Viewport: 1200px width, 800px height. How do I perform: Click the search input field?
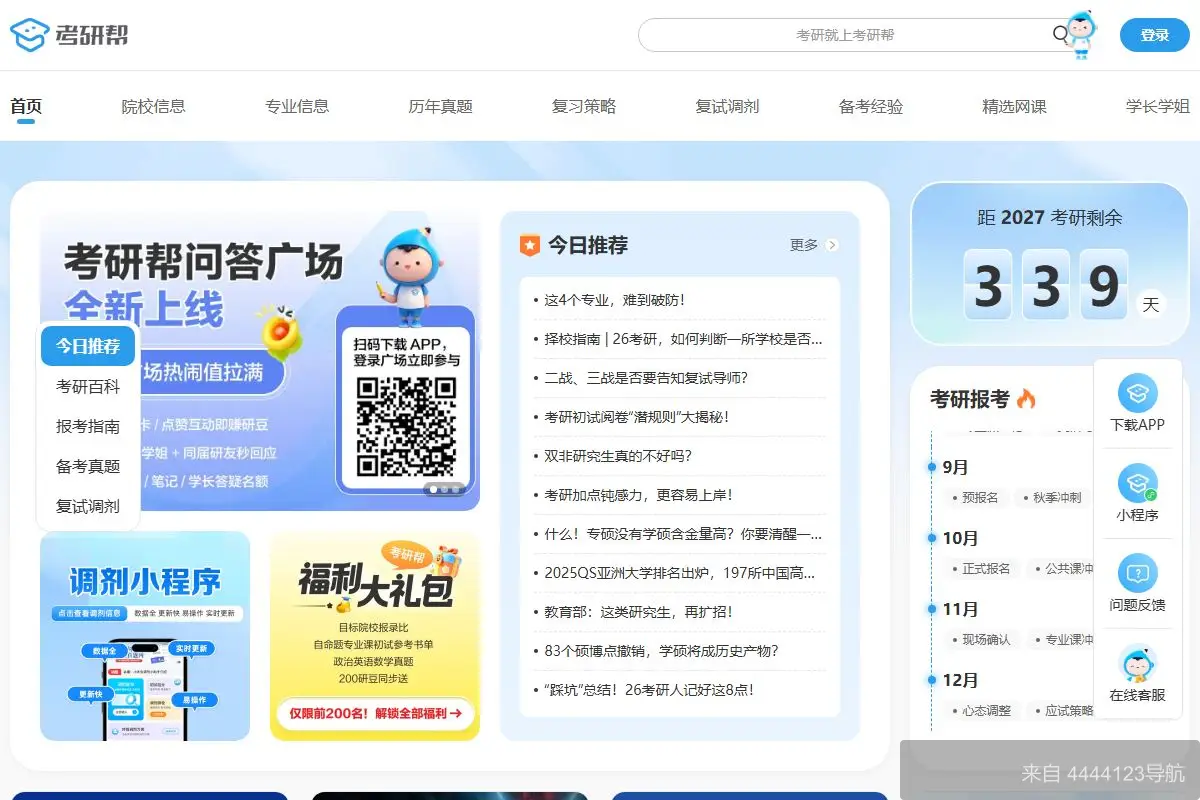click(850, 34)
